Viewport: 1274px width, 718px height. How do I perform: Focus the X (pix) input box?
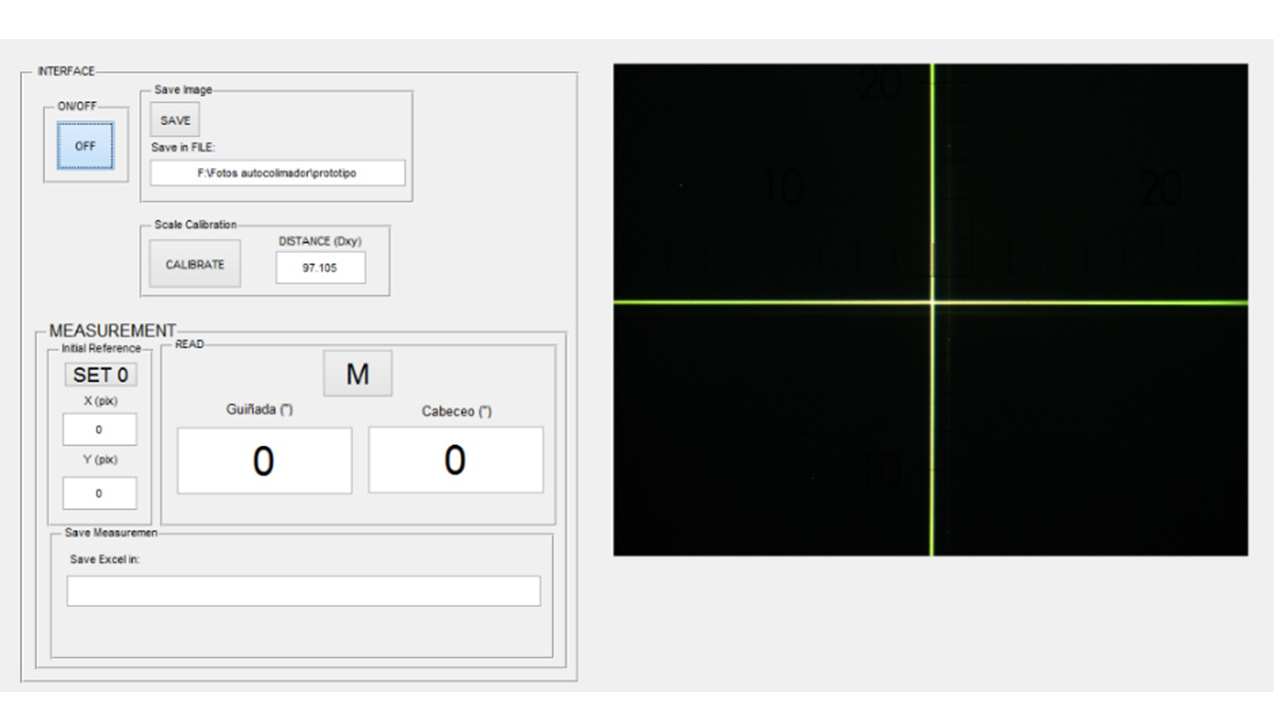click(99, 429)
